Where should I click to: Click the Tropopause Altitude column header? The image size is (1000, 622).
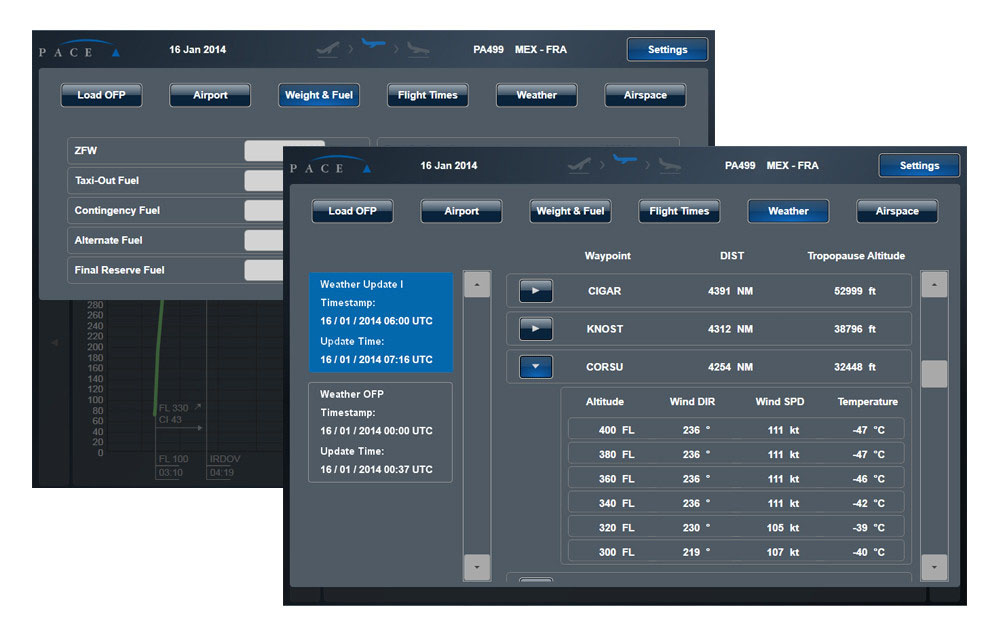pos(856,256)
